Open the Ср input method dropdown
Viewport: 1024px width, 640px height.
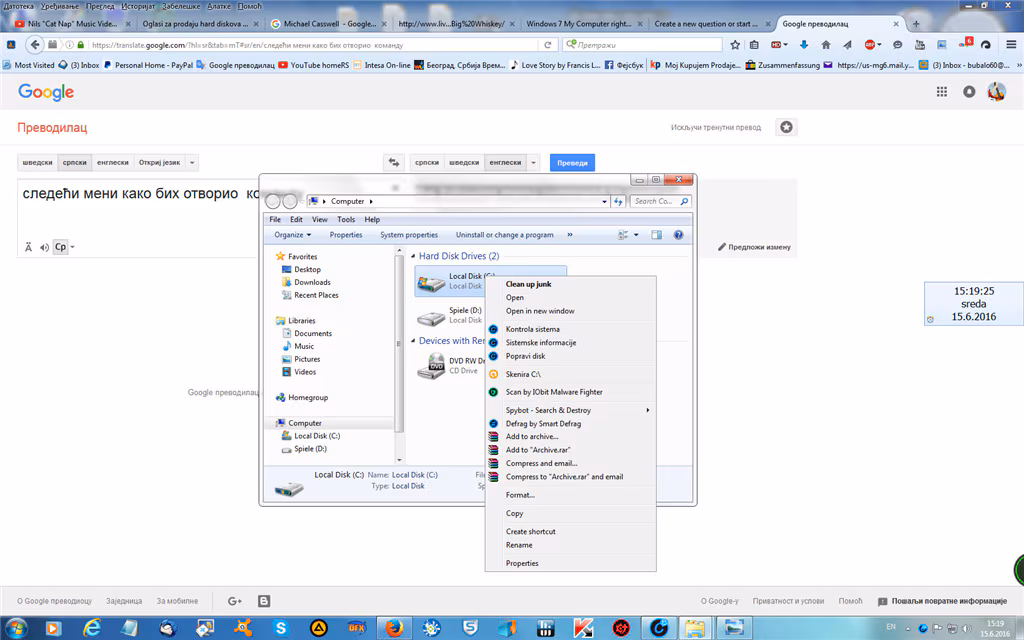click(72, 248)
